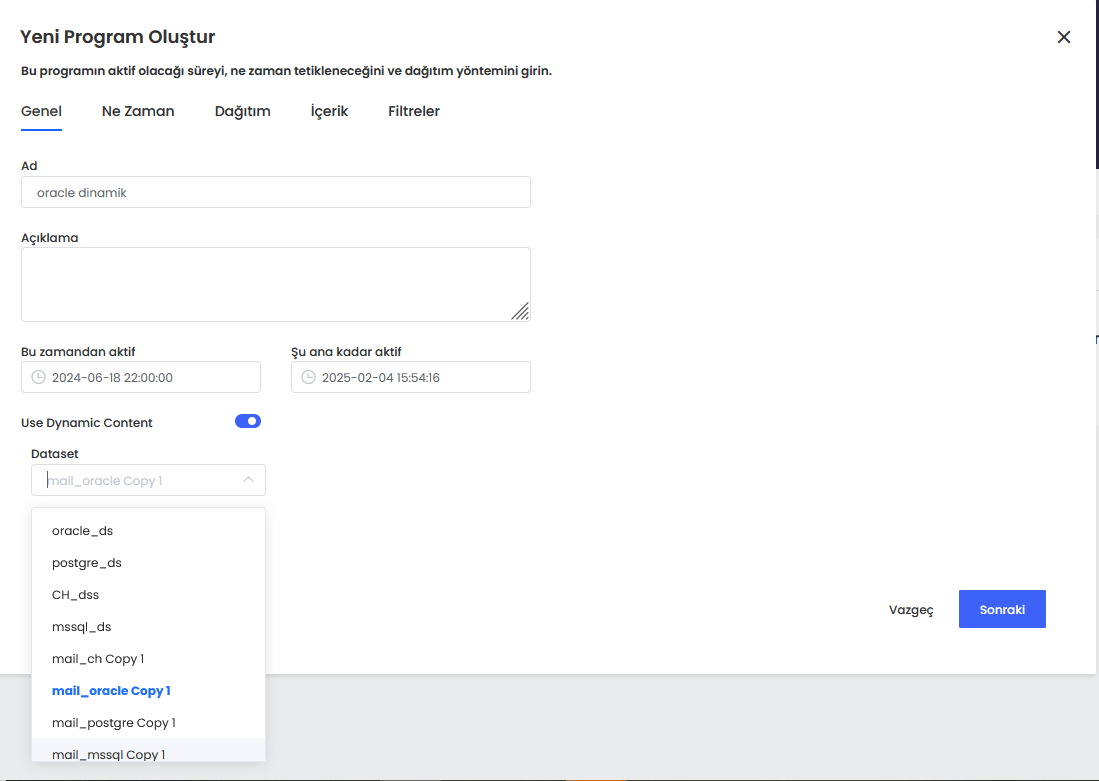Viewport: 1099px width, 781px height.
Task: Select mssql_ds dataset option
Action: [x=81, y=627]
